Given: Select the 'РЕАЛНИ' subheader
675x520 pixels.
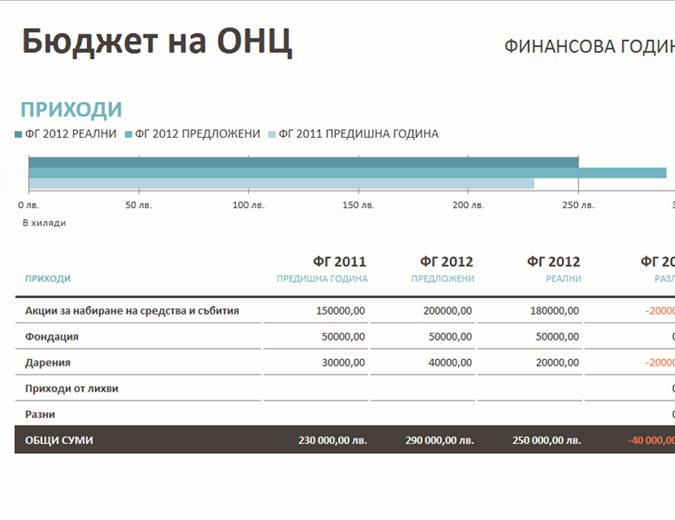Looking at the screenshot, I should (564, 279).
